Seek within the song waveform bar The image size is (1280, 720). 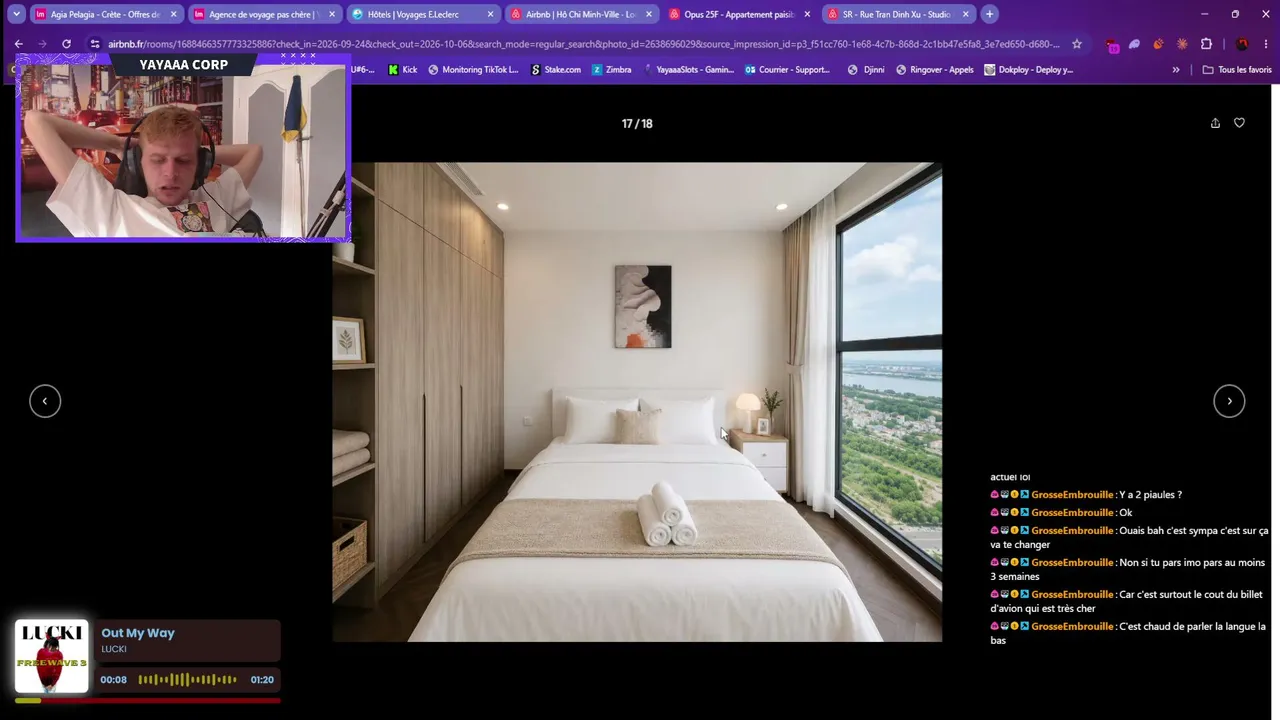(x=187, y=680)
